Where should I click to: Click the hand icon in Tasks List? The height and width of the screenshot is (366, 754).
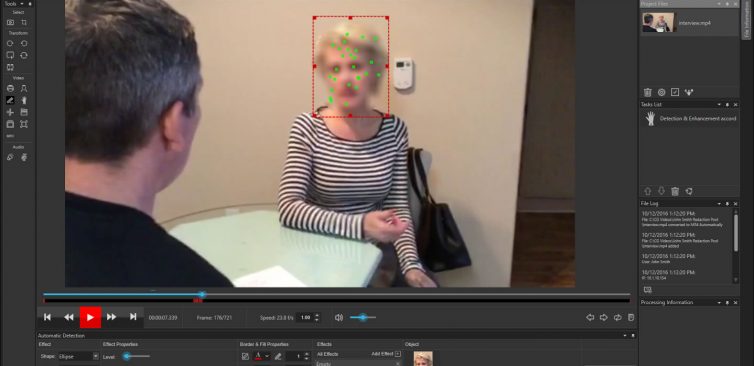coord(651,119)
